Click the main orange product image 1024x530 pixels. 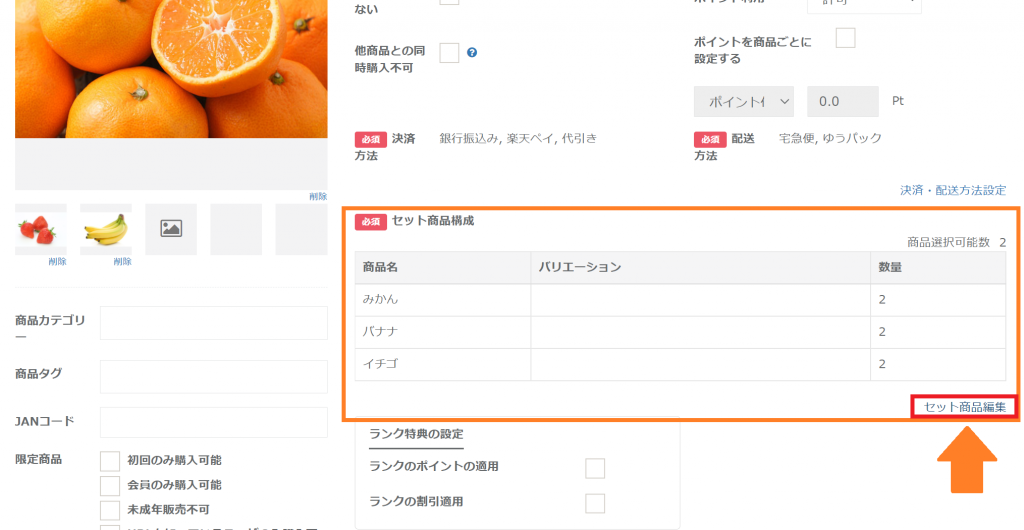point(171,69)
